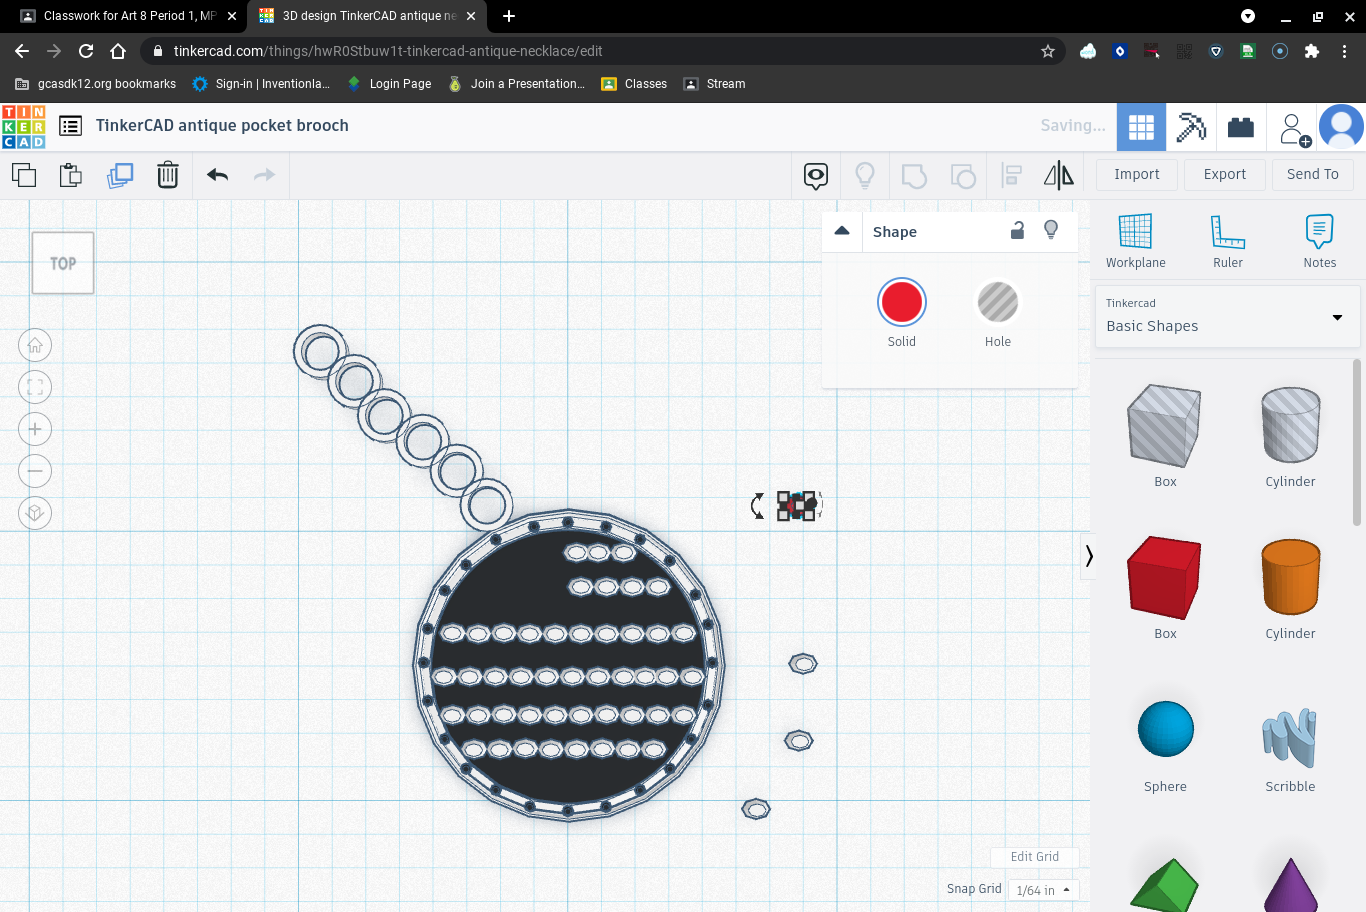Open the Snap Grid value dropdown
This screenshot has height=912, width=1366.
pyautogui.click(x=1042, y=890)
